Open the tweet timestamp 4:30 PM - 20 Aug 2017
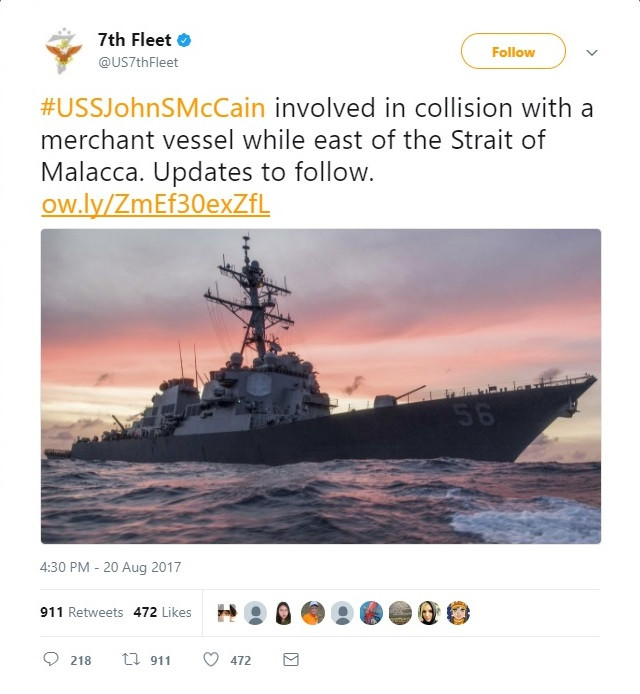 tap(110, 567)
